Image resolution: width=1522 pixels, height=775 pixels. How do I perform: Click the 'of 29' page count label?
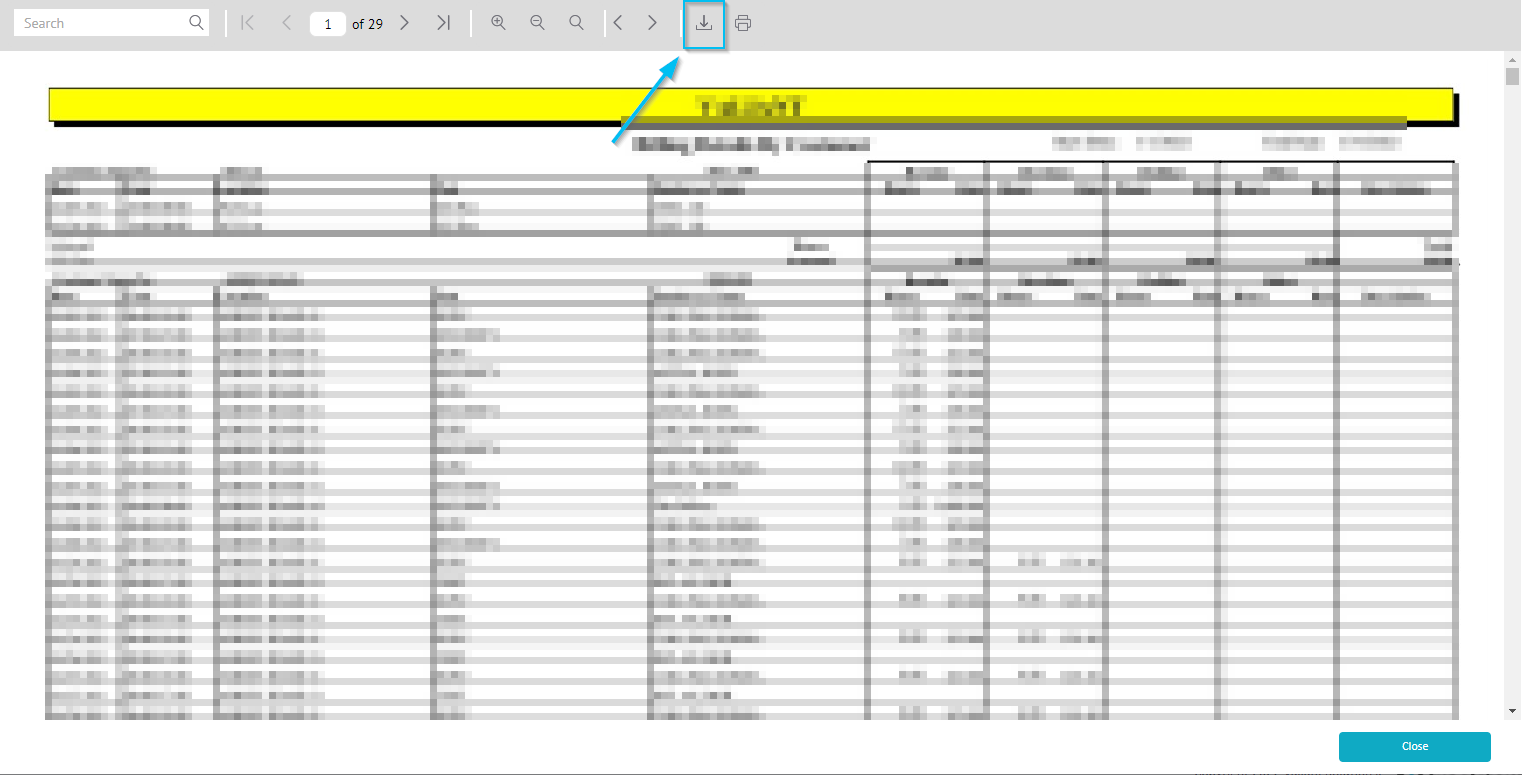[x=367, y=24]
